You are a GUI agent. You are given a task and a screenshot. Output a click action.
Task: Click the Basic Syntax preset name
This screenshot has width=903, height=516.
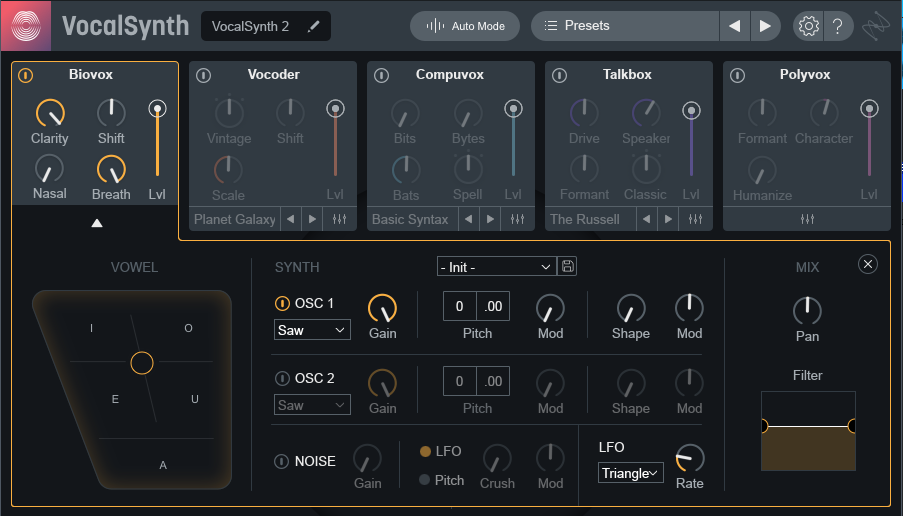point(410,219)
